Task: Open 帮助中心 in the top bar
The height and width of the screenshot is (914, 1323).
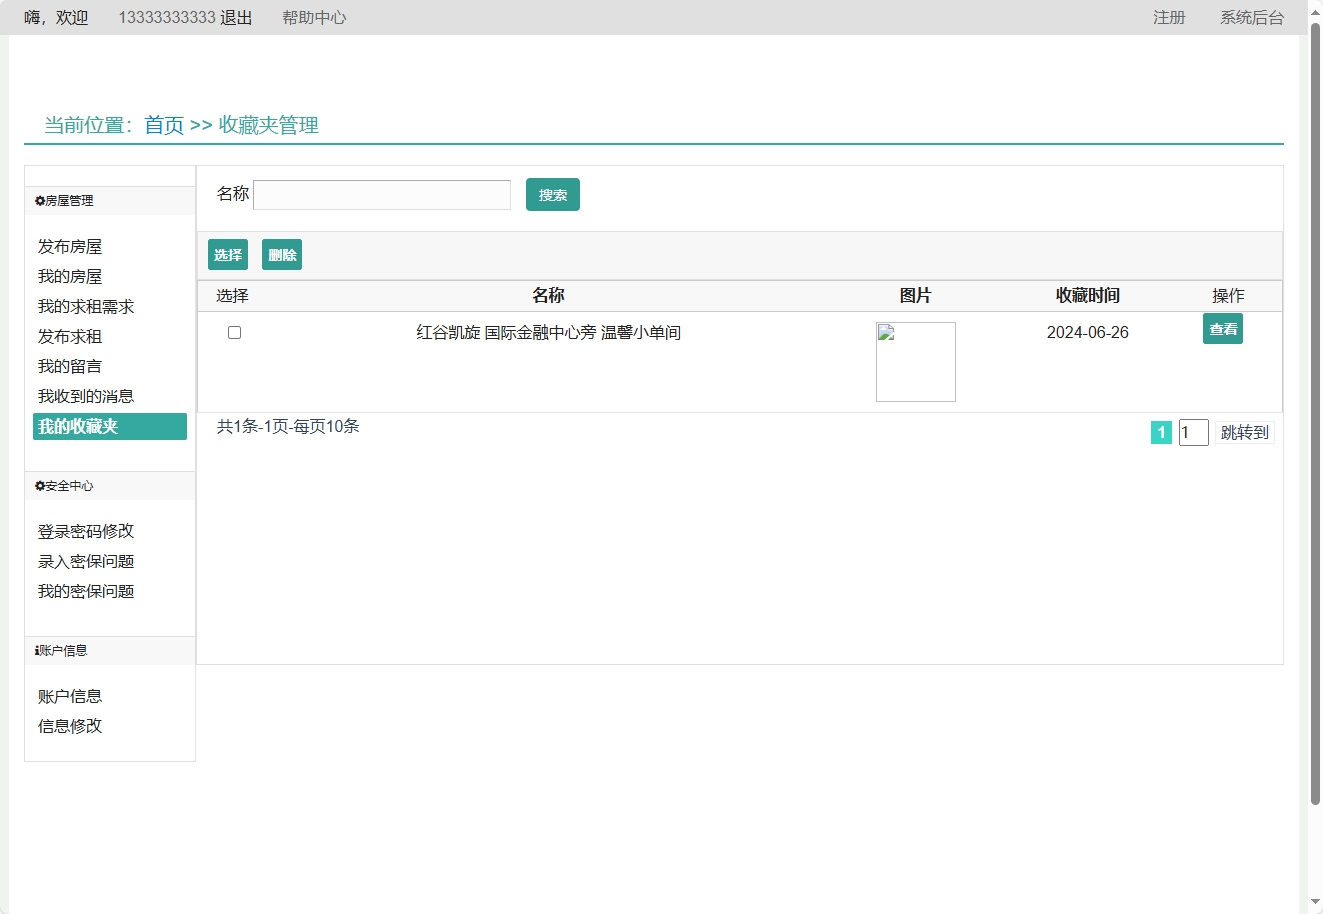Action: [x=313, y=17]
